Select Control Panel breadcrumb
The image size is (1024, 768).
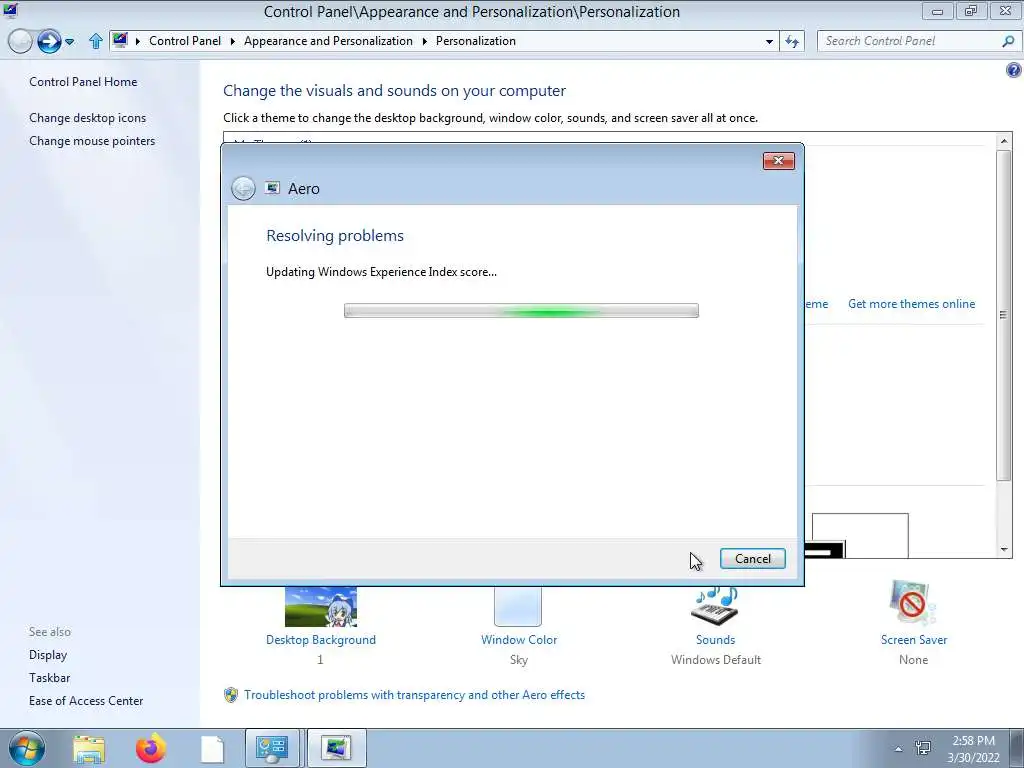185,41
